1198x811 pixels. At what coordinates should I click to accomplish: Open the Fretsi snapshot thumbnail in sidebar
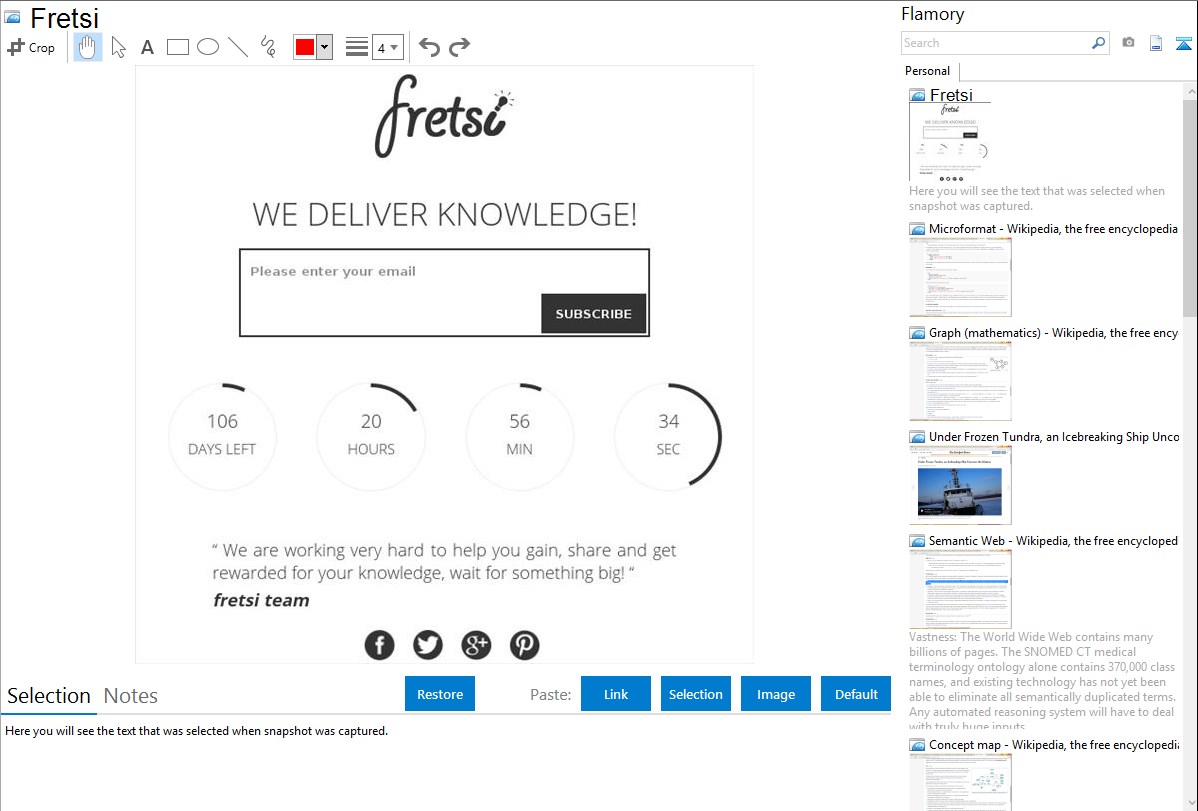[950, 141]
